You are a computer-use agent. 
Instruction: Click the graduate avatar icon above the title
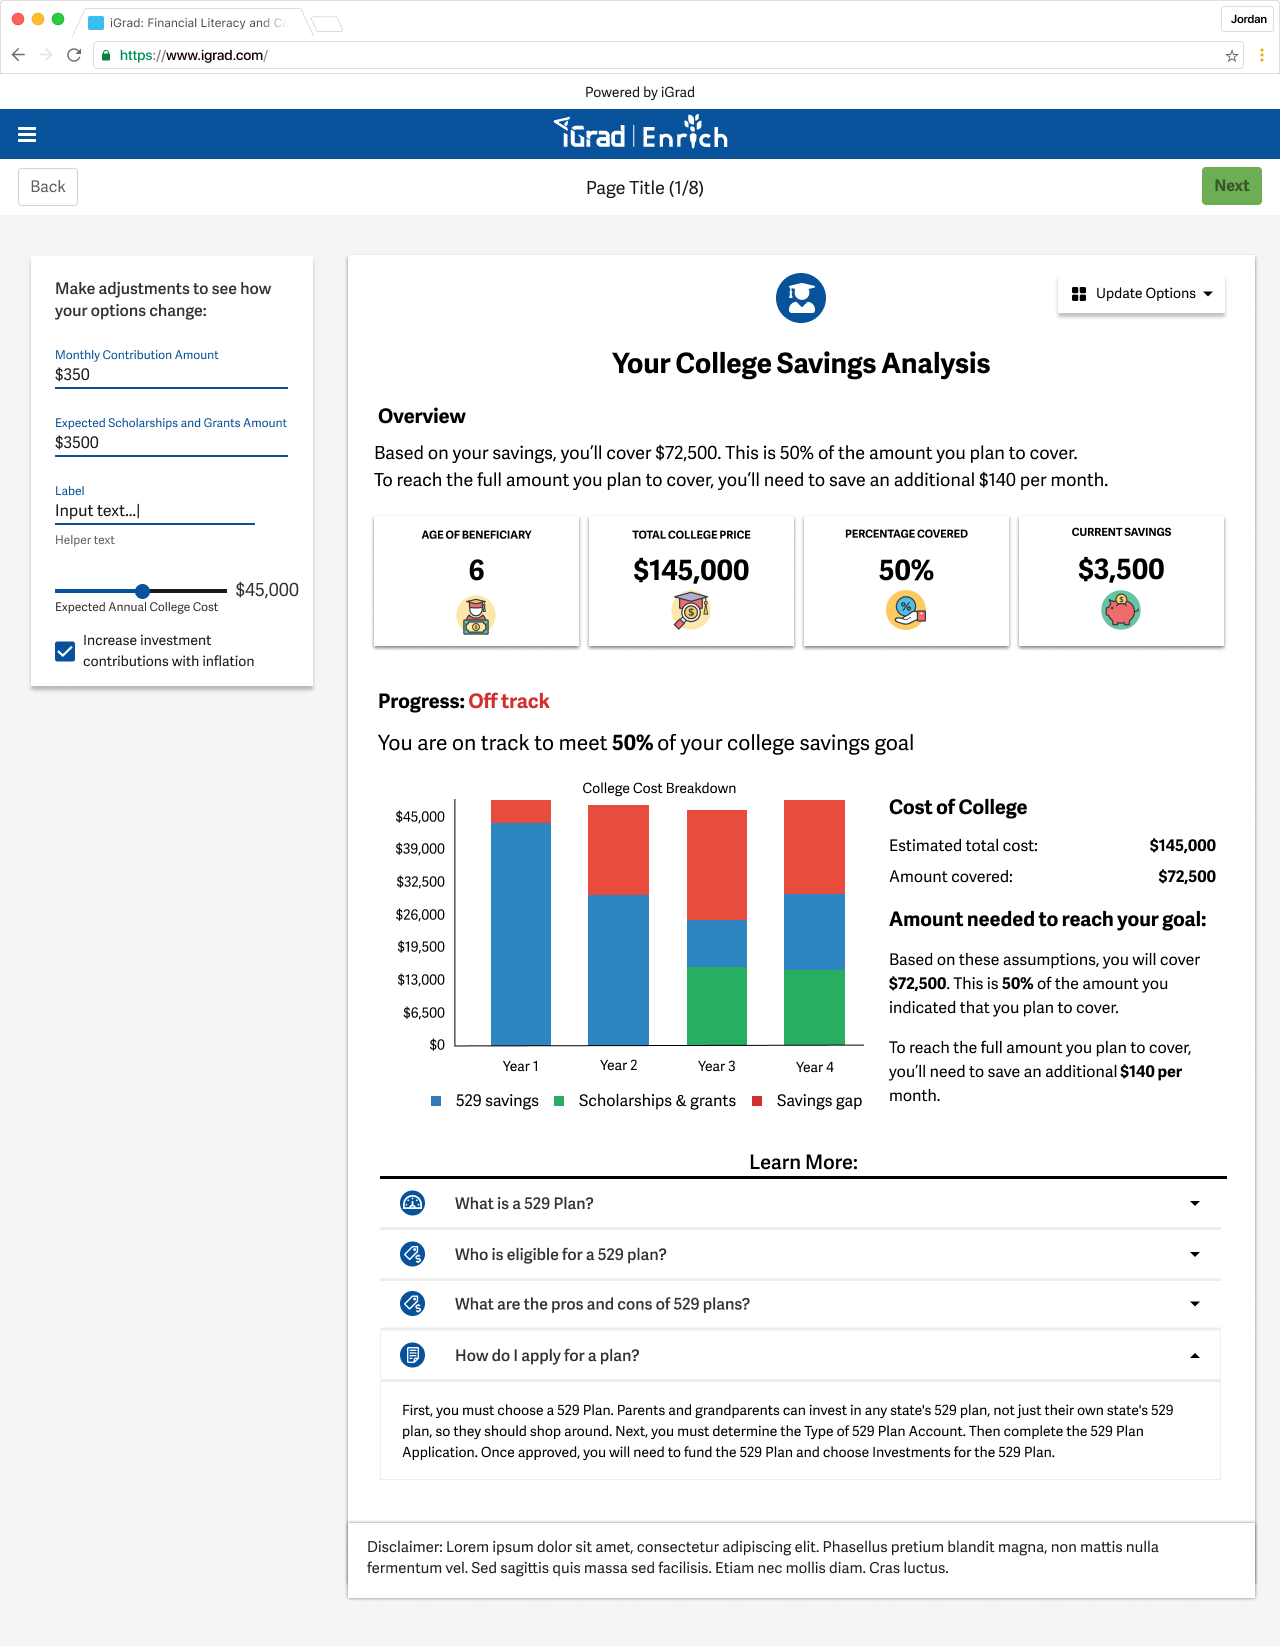point(801,298)
